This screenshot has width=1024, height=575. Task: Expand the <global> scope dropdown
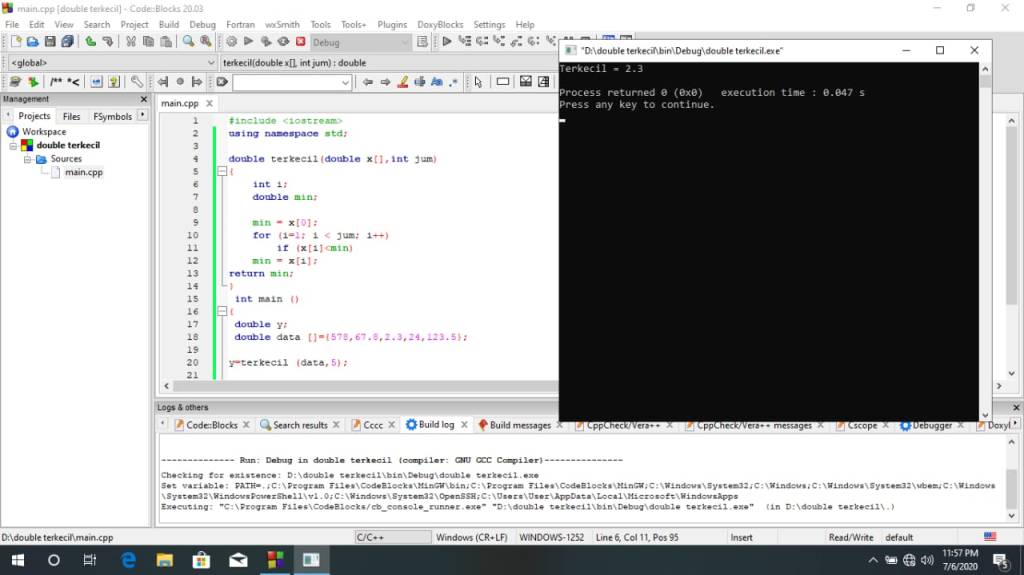(x=210, y=62)
